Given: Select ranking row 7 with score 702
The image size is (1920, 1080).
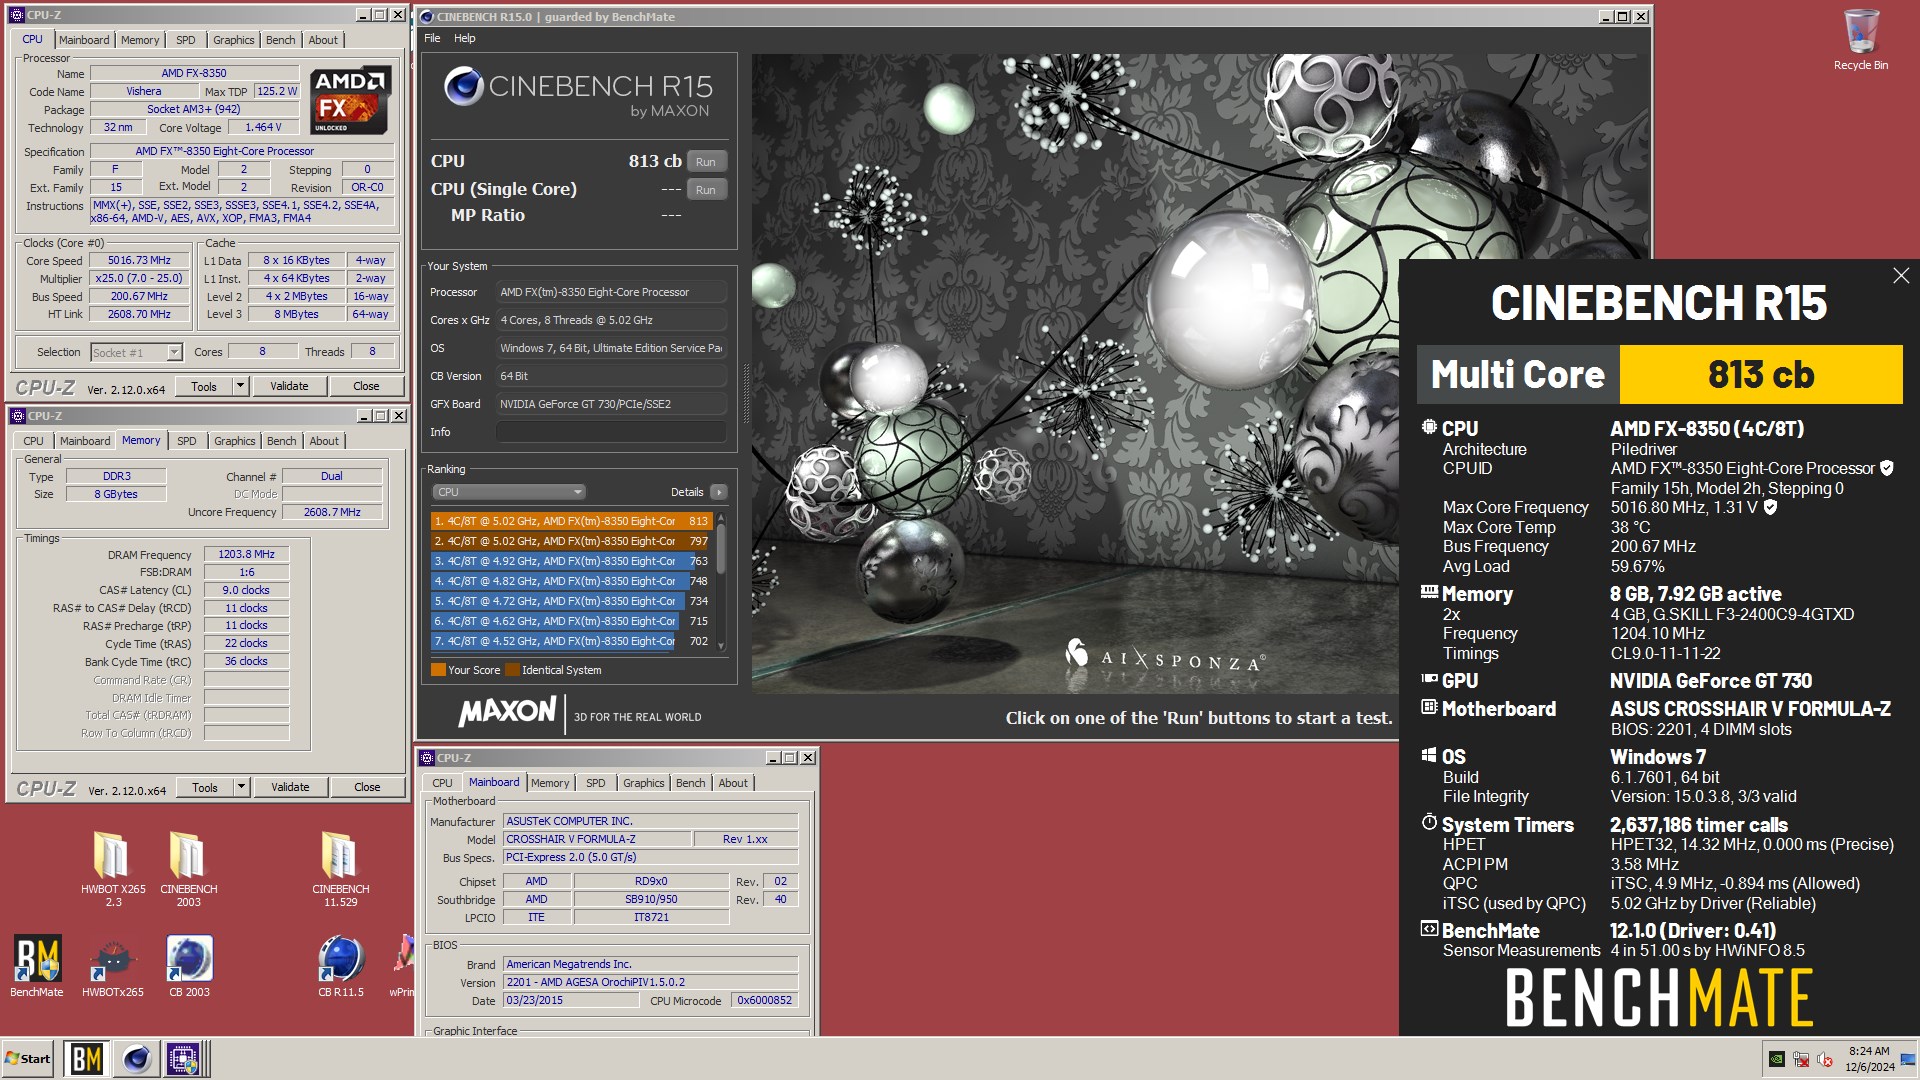Looking at the screenshot, I should [571, 641].
